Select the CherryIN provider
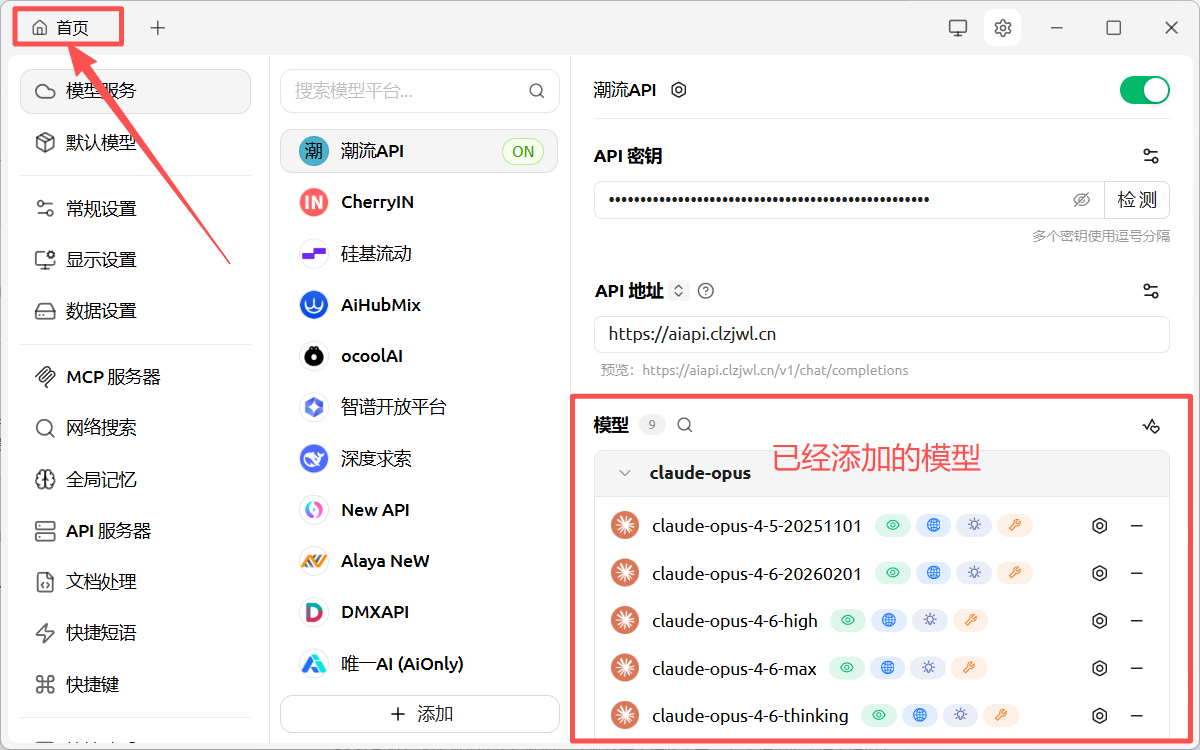The height and width of the screenshot is (750, 1200). click(377, 202)
